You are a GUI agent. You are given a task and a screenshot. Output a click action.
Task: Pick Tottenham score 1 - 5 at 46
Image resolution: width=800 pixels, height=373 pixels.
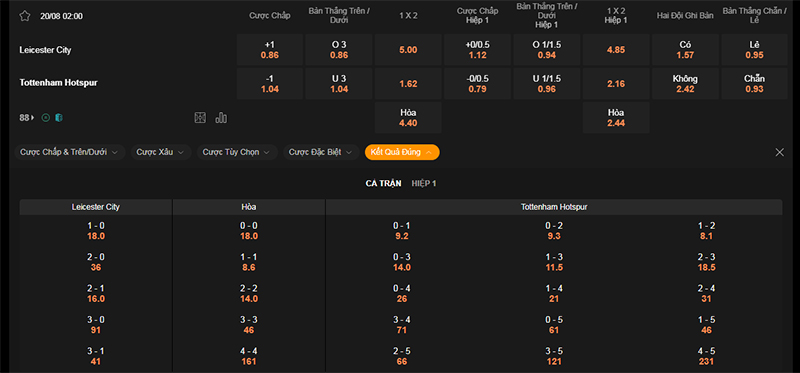[707, 325]
